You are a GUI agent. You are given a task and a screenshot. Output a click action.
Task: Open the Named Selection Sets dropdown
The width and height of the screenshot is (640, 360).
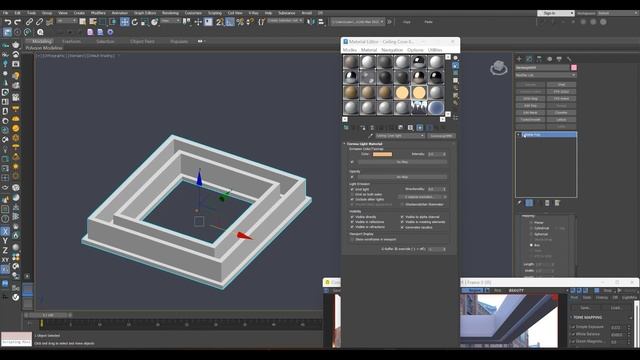pyautogui.click(x=285, y=21)
